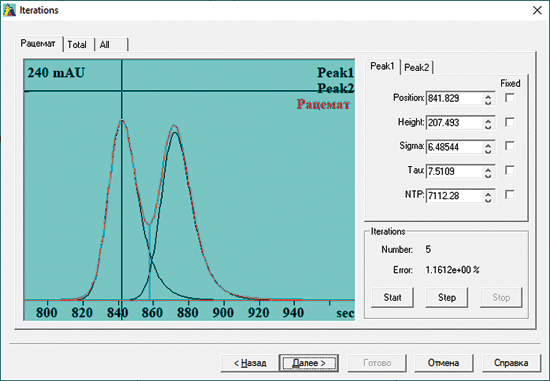Increase Sigma with the up arrow
Screen dimensions: 550x381
click(x=488, y=144)
